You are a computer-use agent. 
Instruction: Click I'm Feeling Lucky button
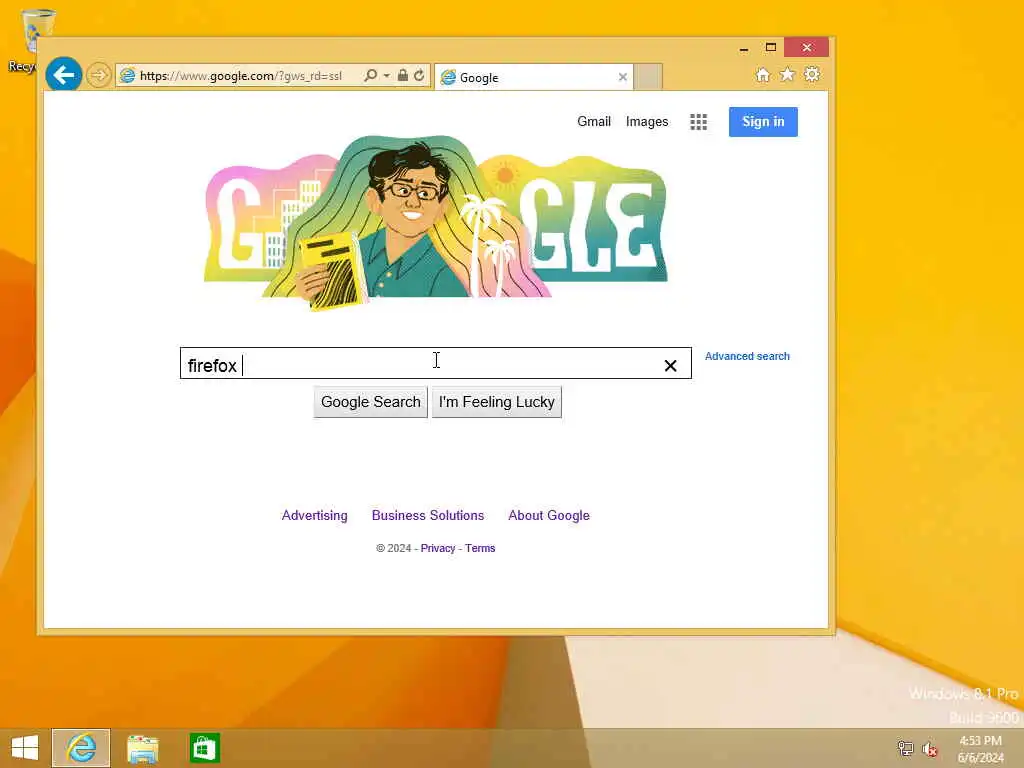496,402
